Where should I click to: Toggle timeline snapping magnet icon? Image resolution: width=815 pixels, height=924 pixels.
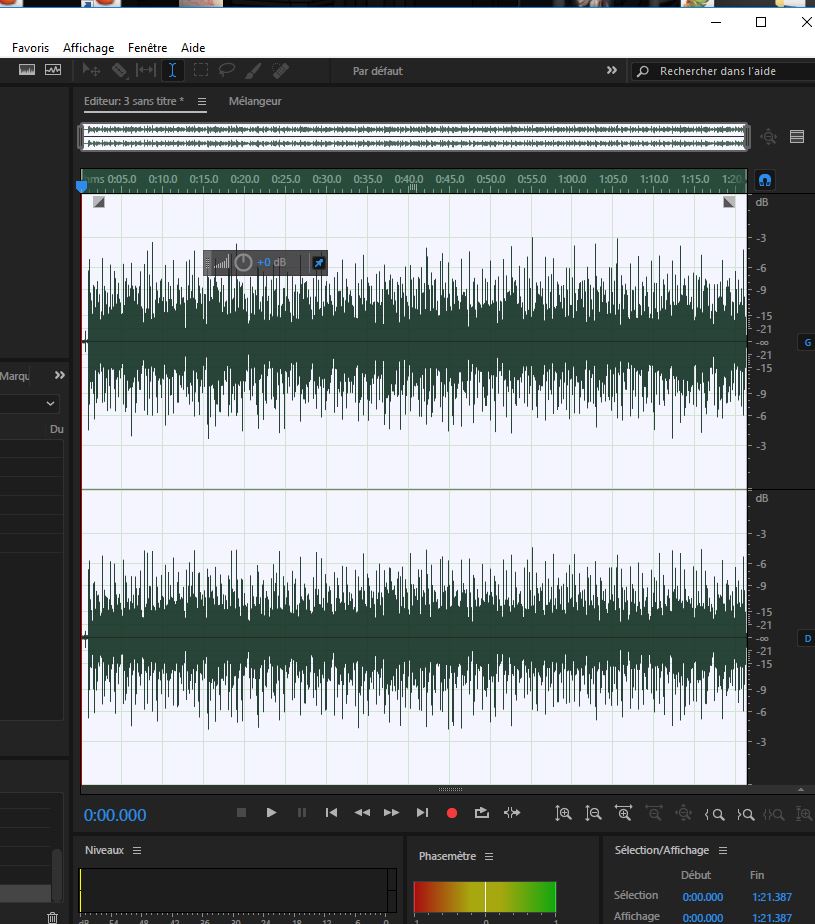tap(764, 181)
